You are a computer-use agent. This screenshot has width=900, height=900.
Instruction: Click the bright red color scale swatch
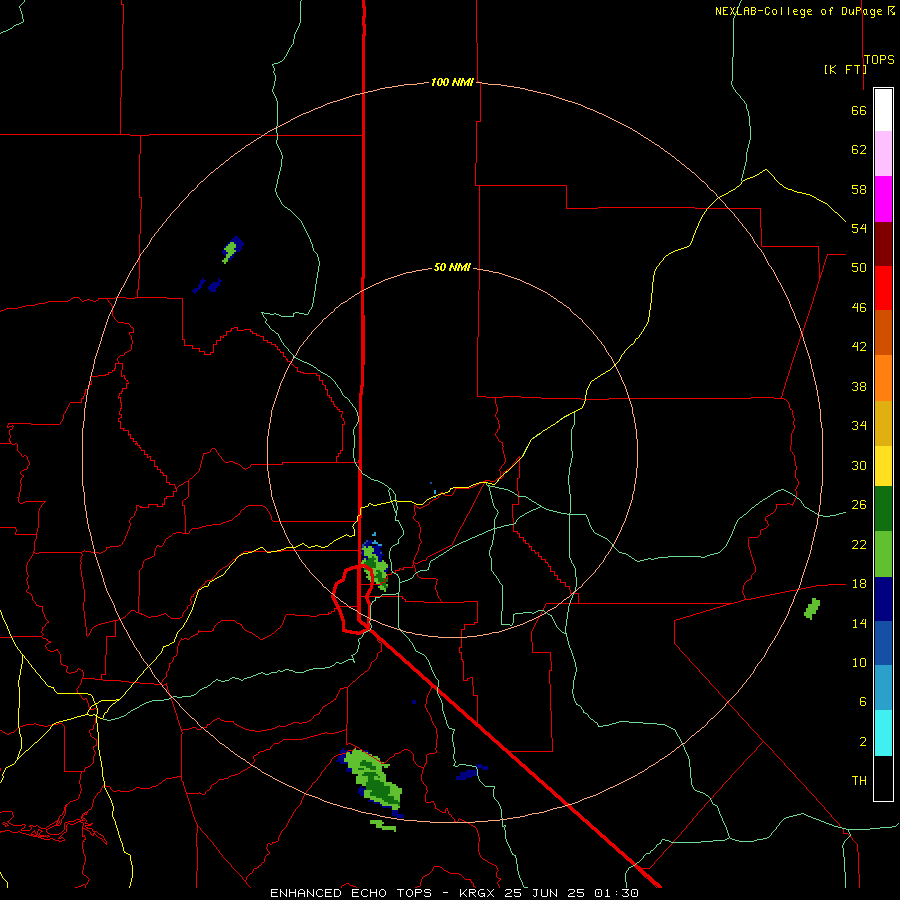click(x=883, y=288)
